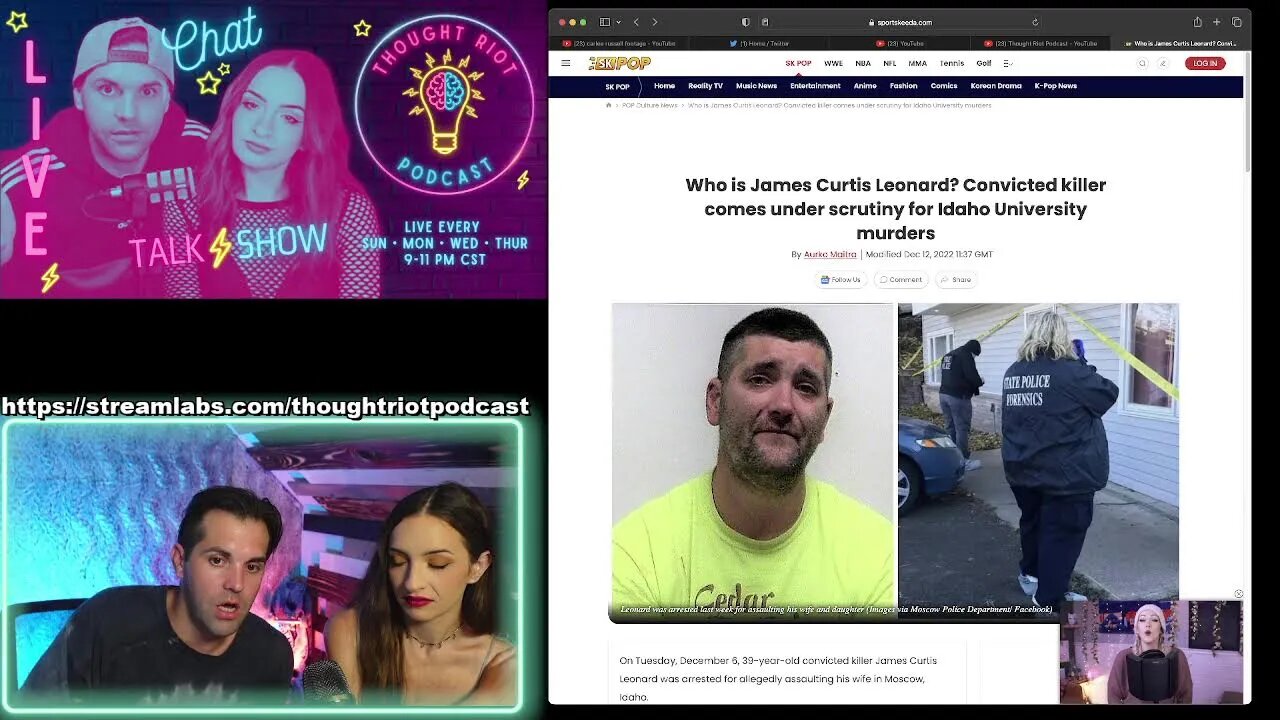
Task: Switch to the Thought Riot Podcast YouTube tab
Action: pyautogui.click(x=1040, y=43)
